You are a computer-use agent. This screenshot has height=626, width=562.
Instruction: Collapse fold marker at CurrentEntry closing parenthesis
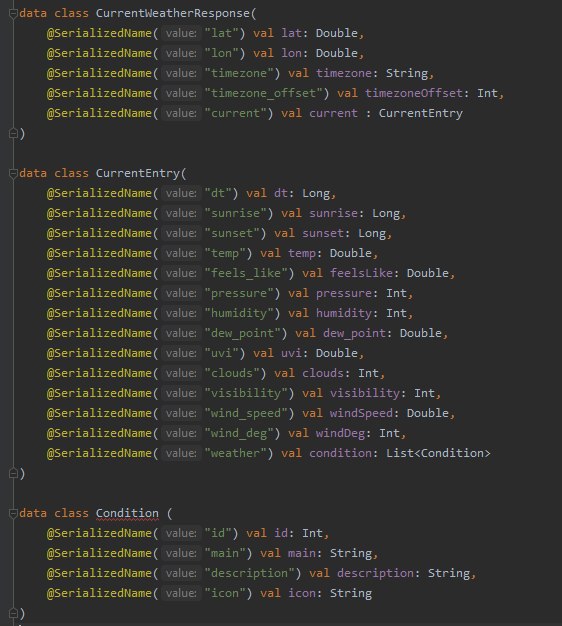click(13, 473)
